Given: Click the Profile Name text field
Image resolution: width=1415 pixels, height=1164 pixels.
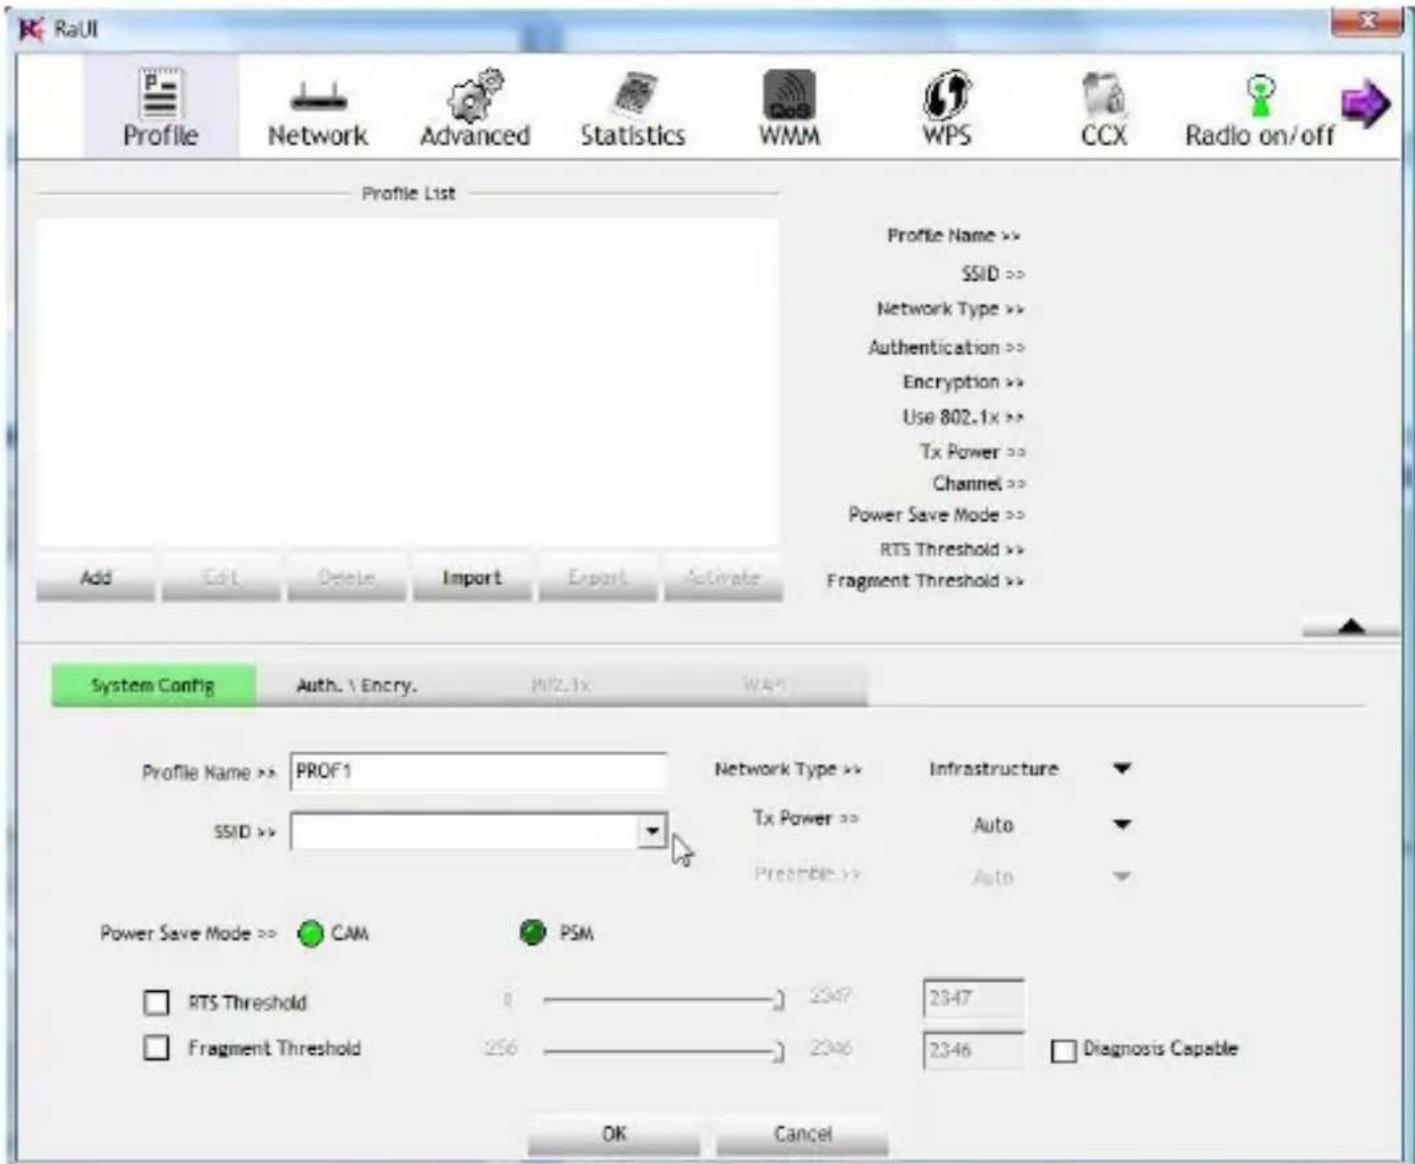Looking at the screenshot, I should coord(478,772).
